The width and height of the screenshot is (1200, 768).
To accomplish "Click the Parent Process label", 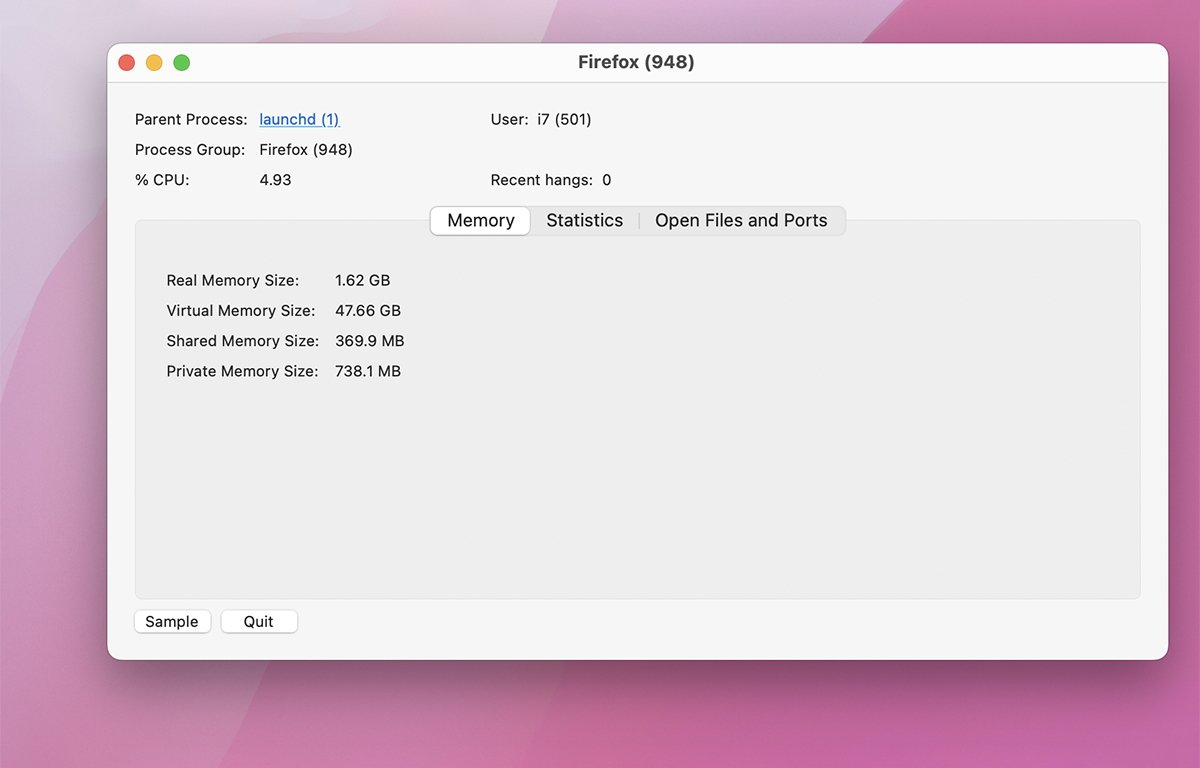I will 191,119.
